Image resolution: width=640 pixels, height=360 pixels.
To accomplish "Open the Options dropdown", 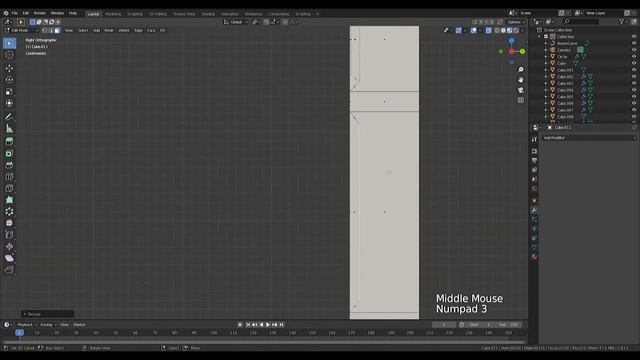I will pyautogui.click(x=516, y=22).
